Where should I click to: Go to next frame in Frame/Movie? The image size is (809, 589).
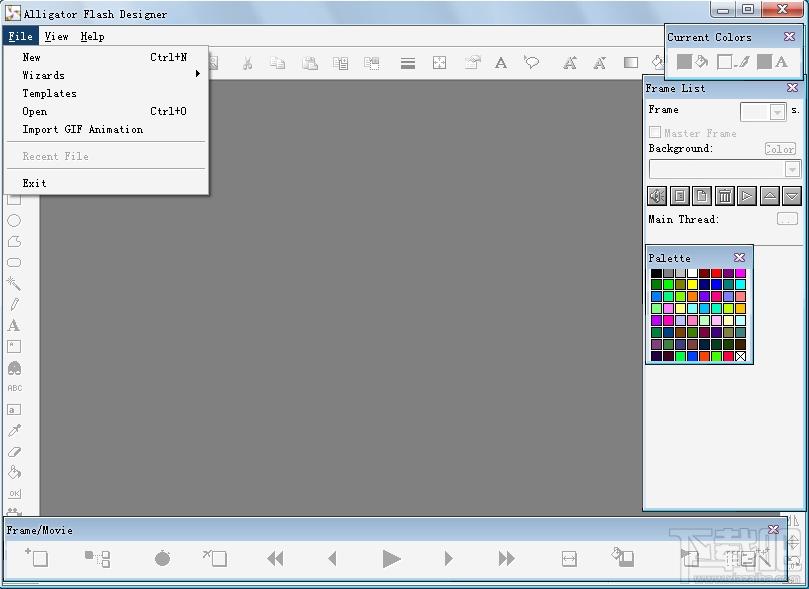tap(448, 559)
